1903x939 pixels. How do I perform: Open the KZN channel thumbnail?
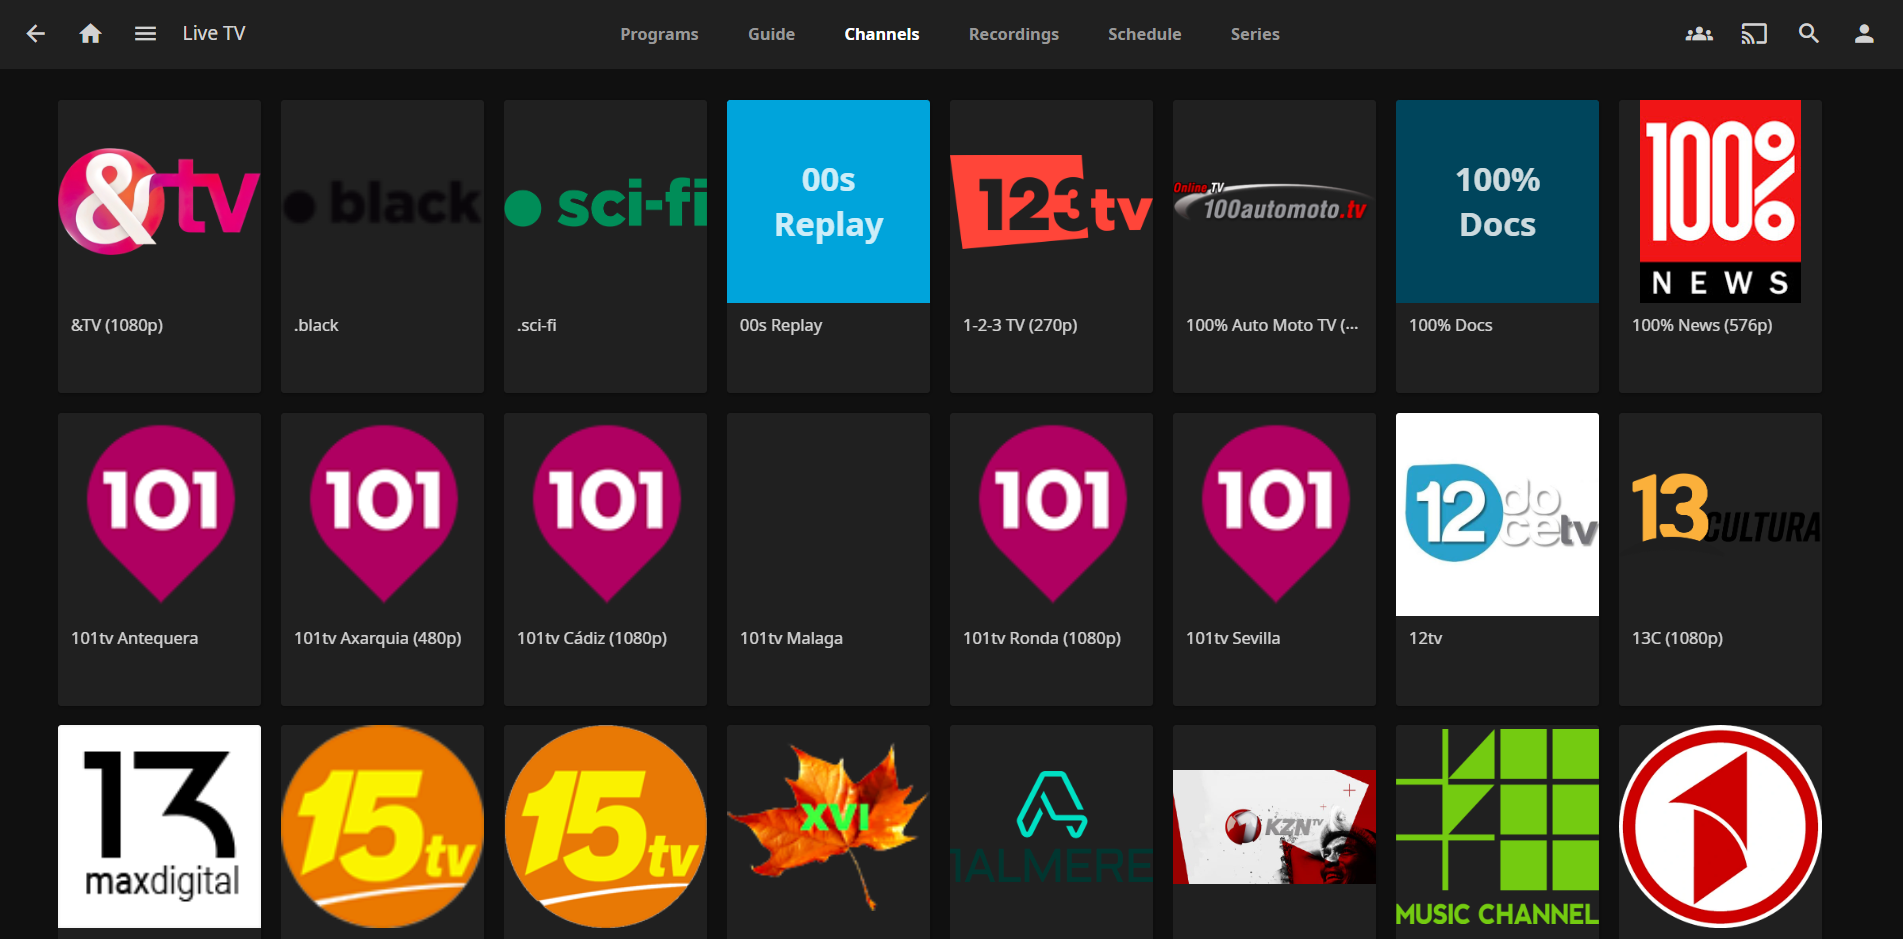pos(1274,826)
